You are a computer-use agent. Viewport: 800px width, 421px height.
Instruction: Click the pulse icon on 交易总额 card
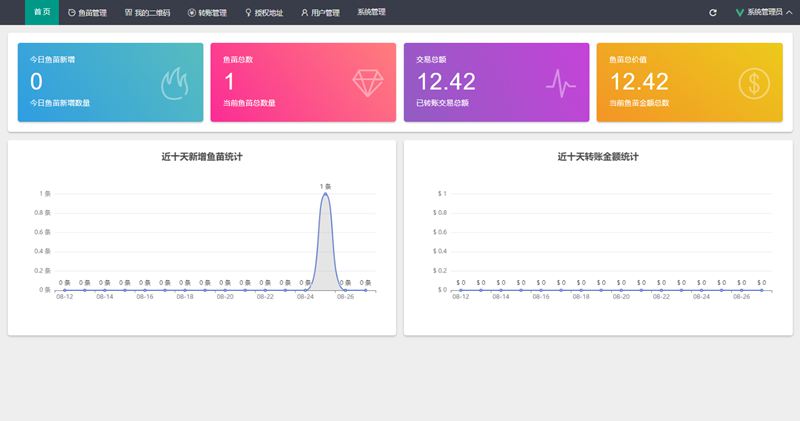(561, 83)
